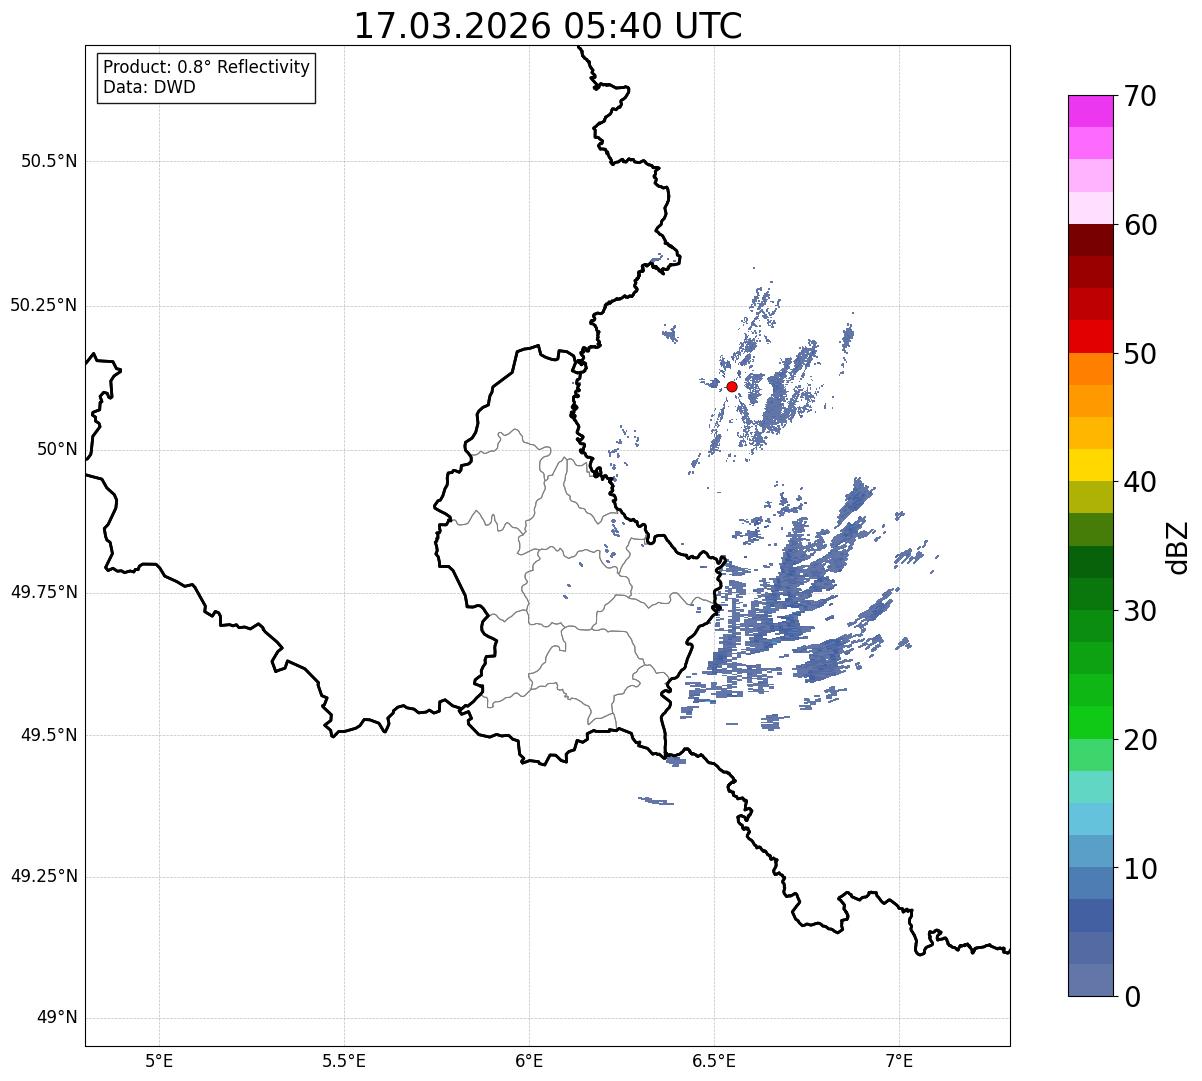Click the latitude label '50°N'
Image resolution: width=1202 pixels, height=1081 pixels.
pos(57,449)
